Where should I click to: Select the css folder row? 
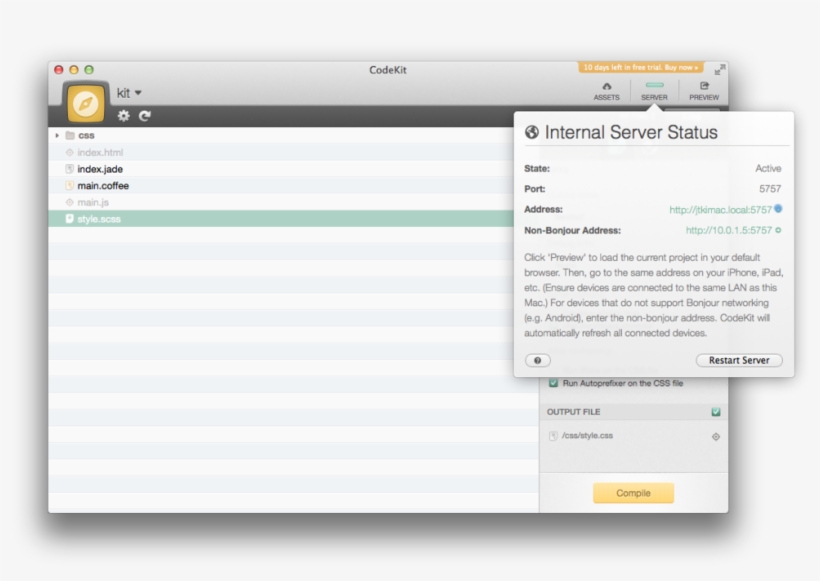tap(293, 135)
